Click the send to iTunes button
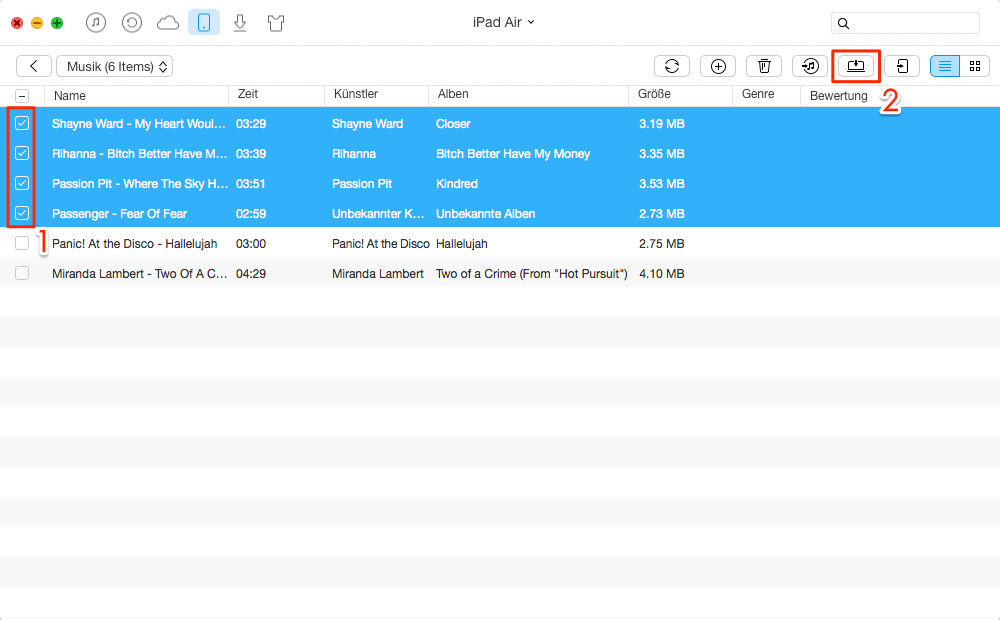The image size is (1000, 620). [810, 66]
